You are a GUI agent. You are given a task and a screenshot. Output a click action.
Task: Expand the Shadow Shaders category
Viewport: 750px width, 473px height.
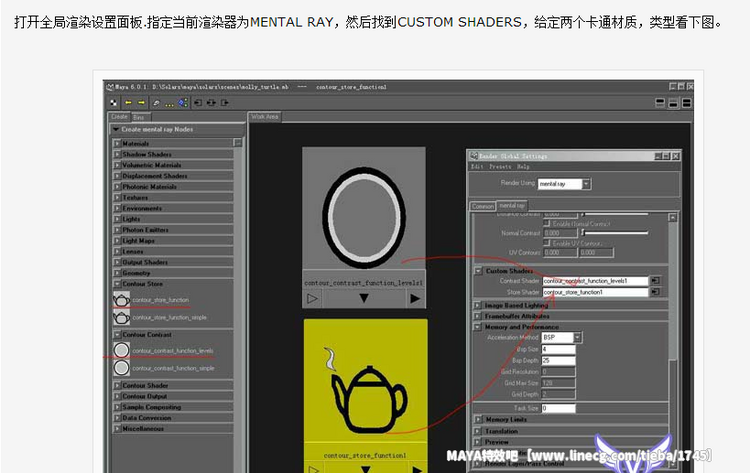pos(117,154)
